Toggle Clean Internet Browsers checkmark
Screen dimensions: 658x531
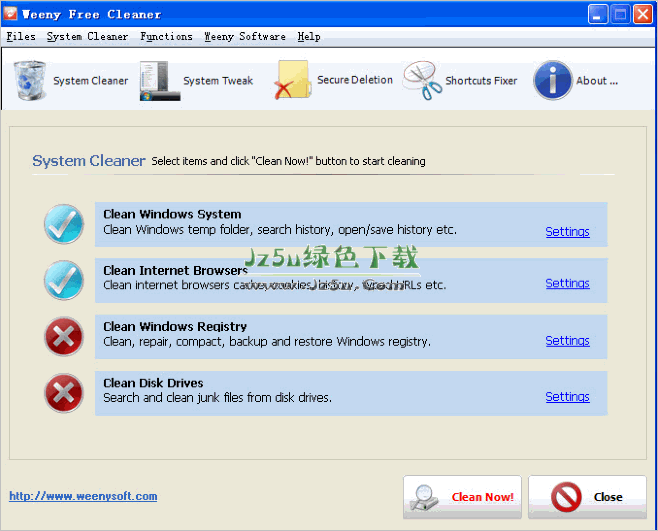click(x=64, y=280)
